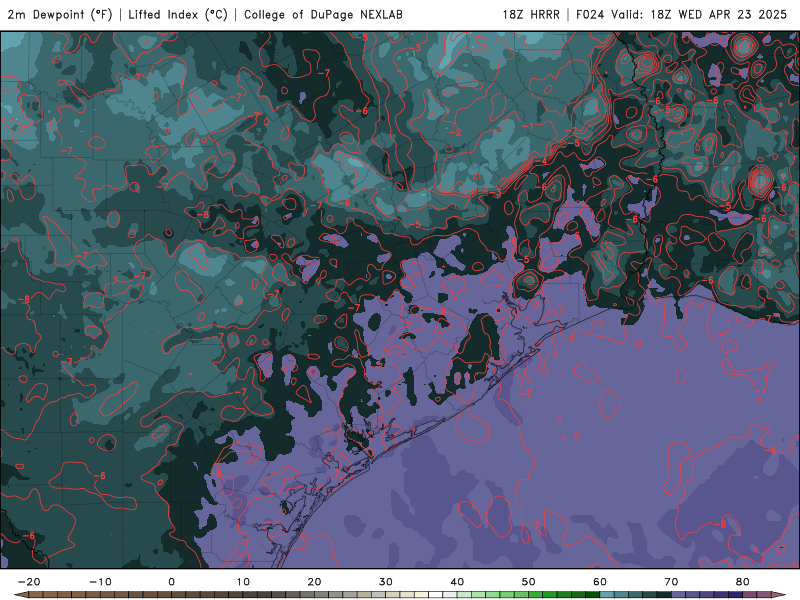Click the 0 label on the colorbar
Image resolution: width=800 pixels, height=600 pixels.
point(171,582)
